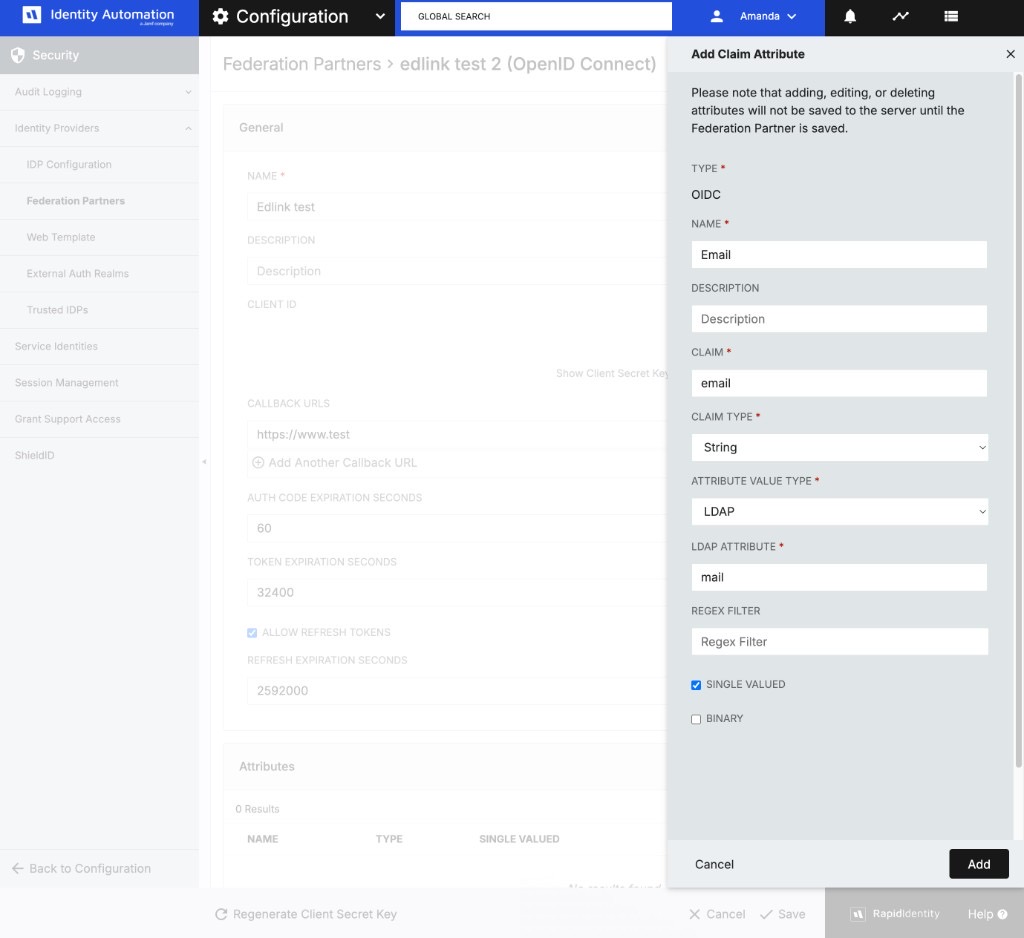Open Help in the footer
1024x938 pixels.
point(987,914)
